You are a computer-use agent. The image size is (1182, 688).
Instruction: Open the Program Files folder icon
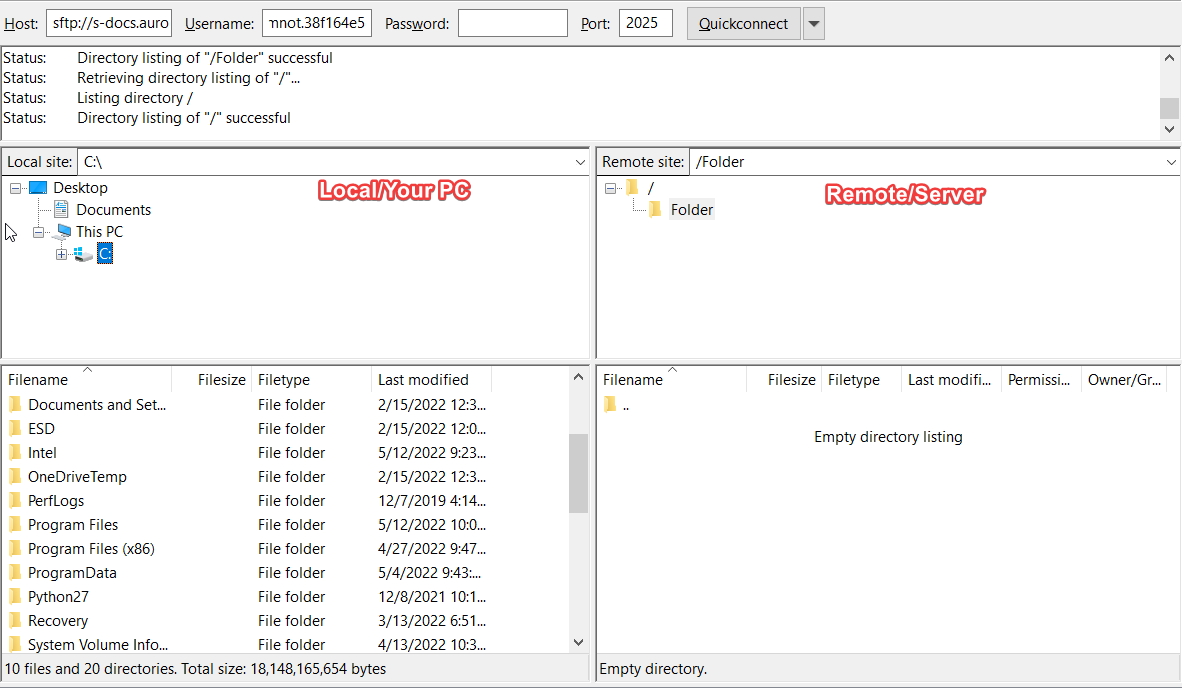coord(14,524)
